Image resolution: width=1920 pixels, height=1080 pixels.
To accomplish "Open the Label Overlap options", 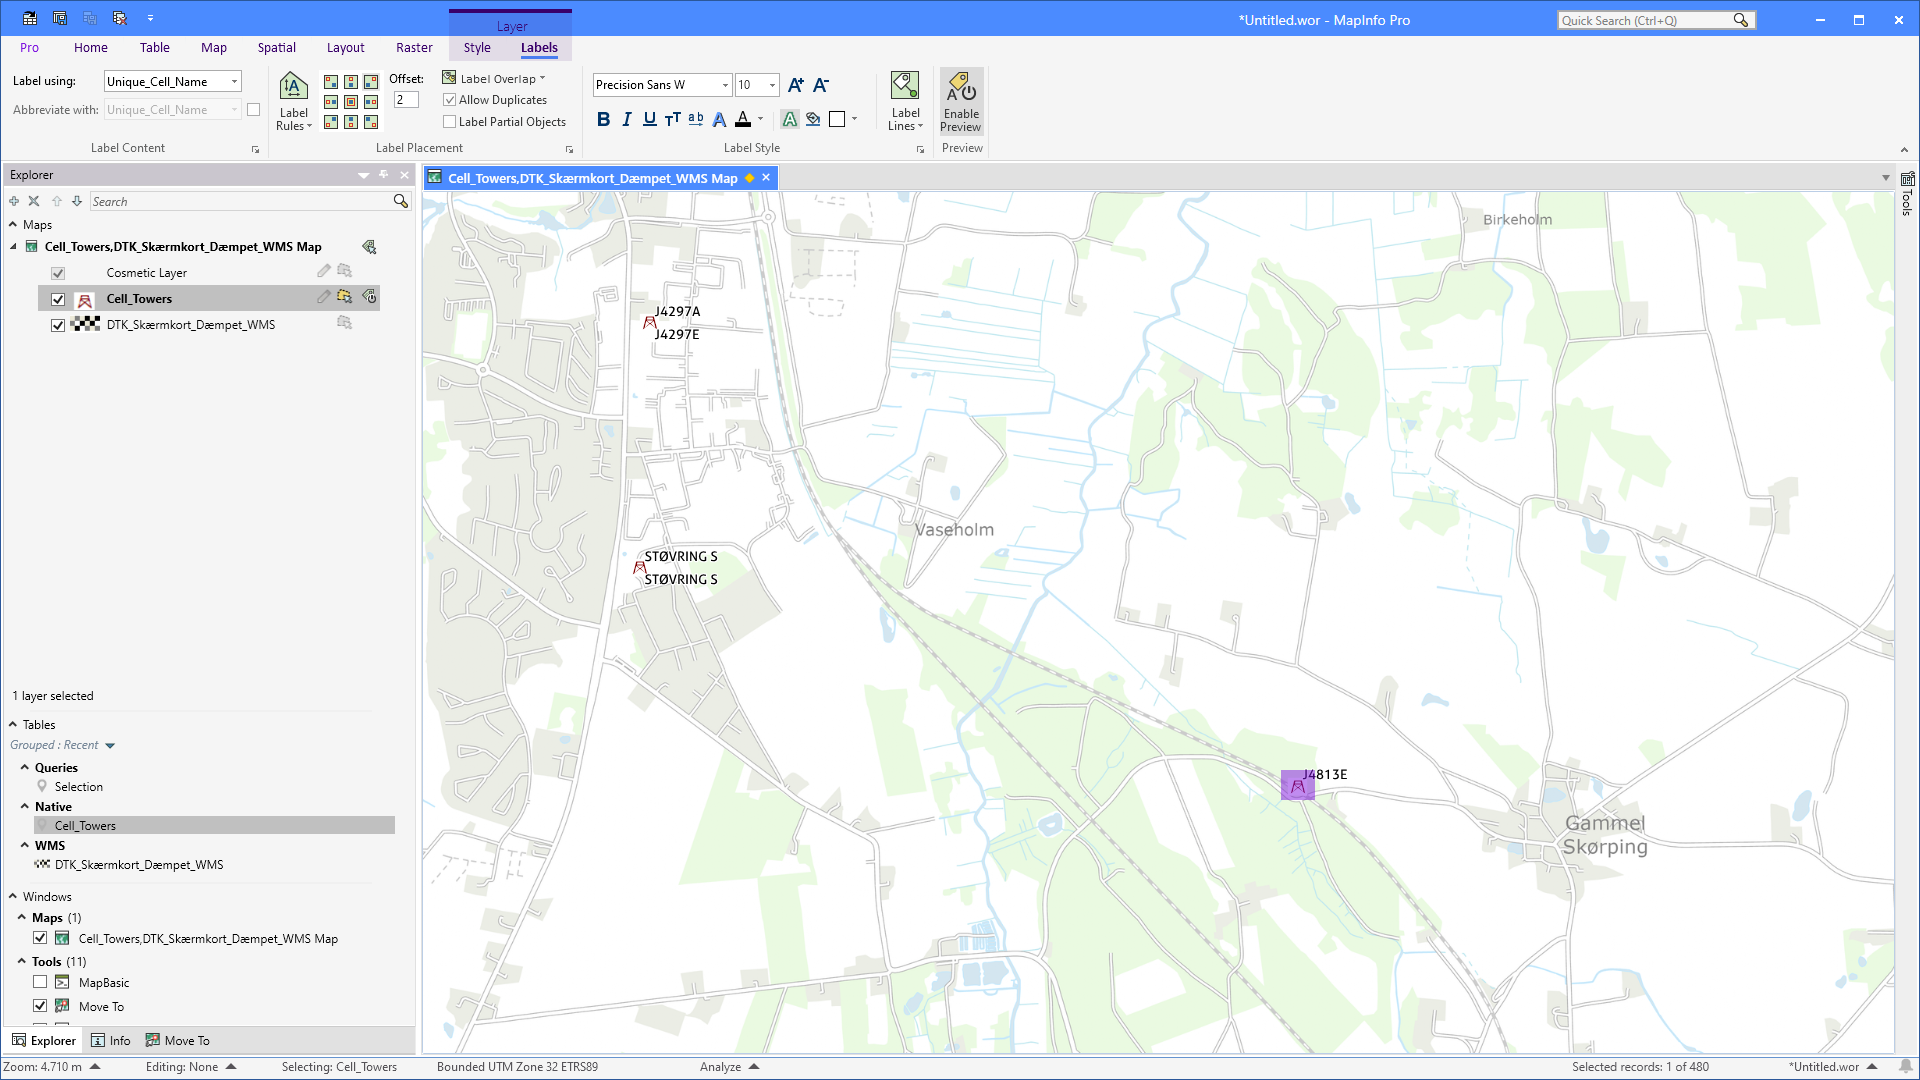I will pos(497,77).
